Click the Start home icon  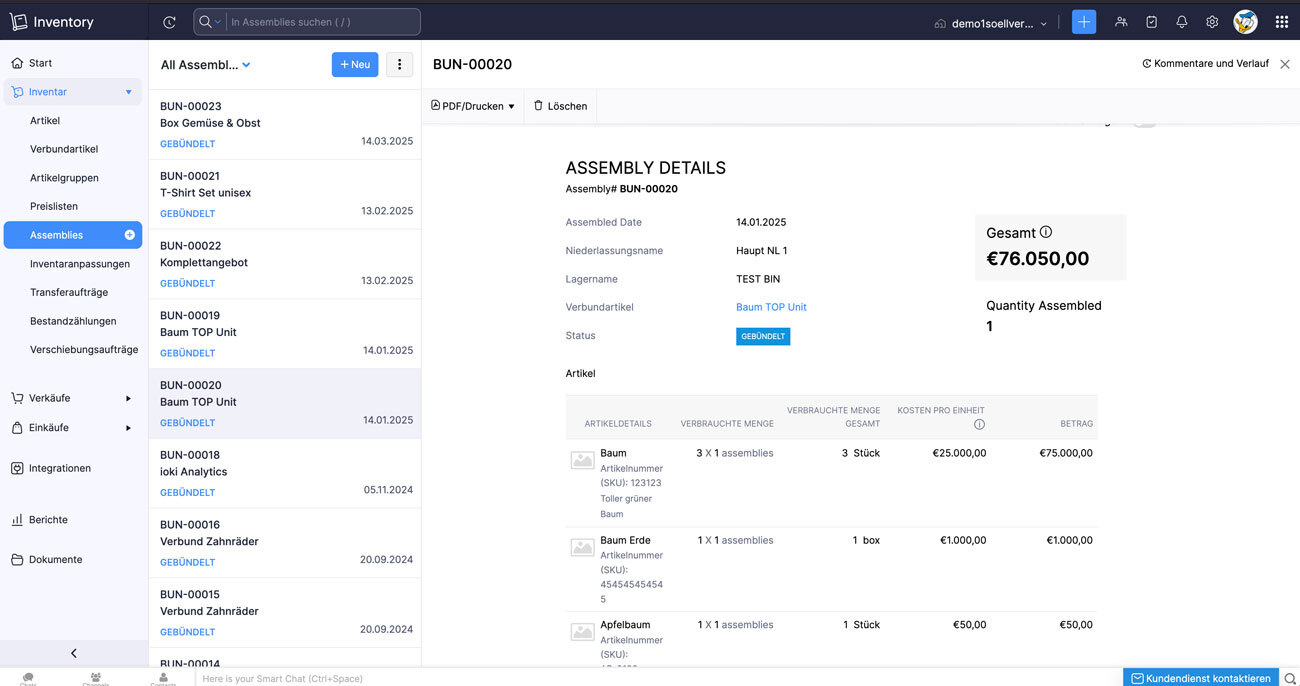17,63
